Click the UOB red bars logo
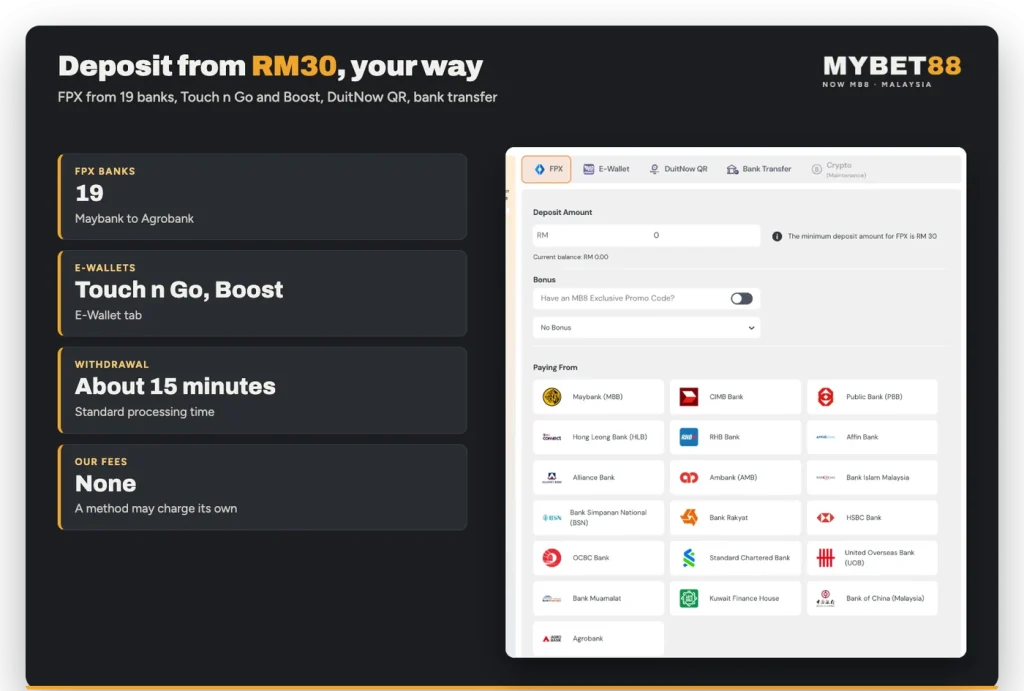The image size is (1024, 691). pyautogui.click(x=825, y=558)
